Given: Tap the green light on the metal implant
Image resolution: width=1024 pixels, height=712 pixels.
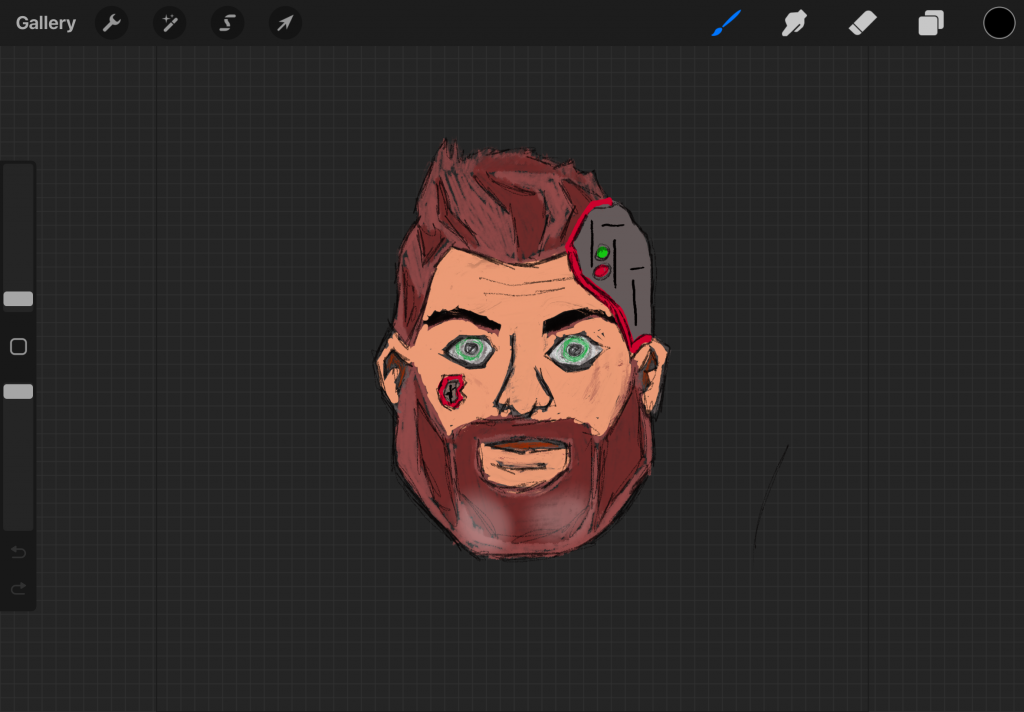Looking at the screenshot, I should coord(602,254).
